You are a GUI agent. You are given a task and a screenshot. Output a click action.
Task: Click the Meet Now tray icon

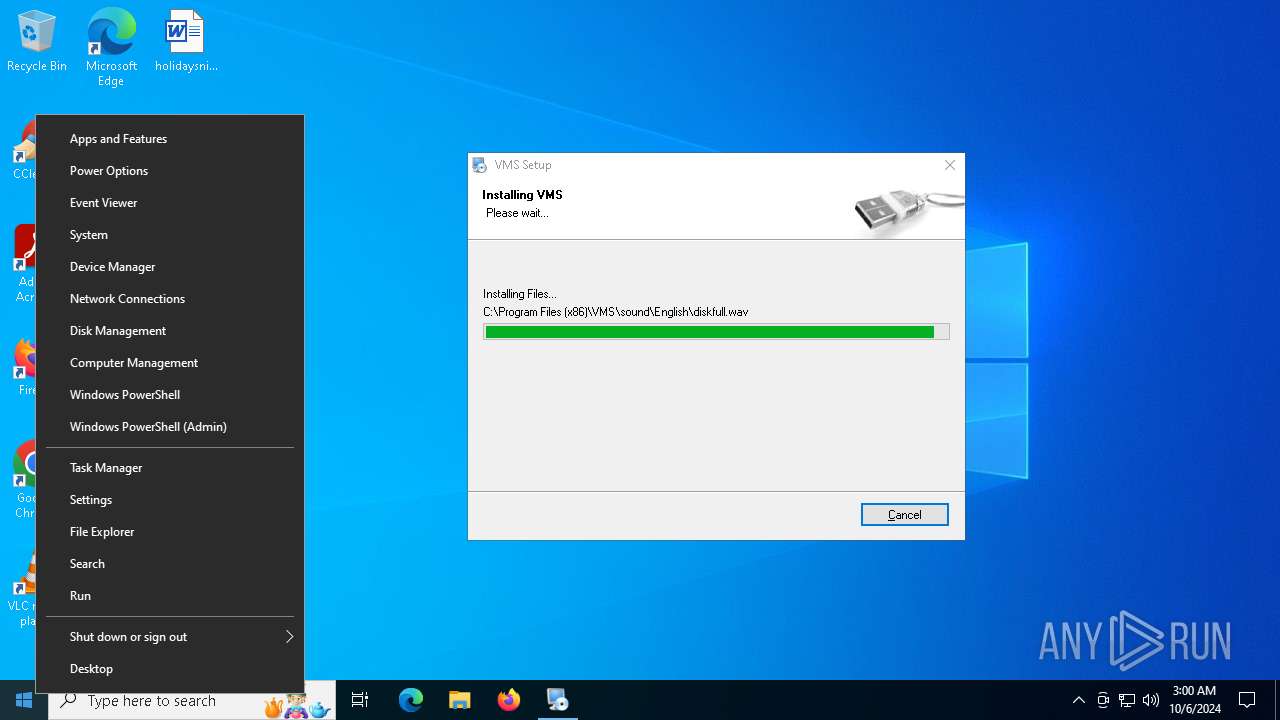click(x=1103, y=700)
